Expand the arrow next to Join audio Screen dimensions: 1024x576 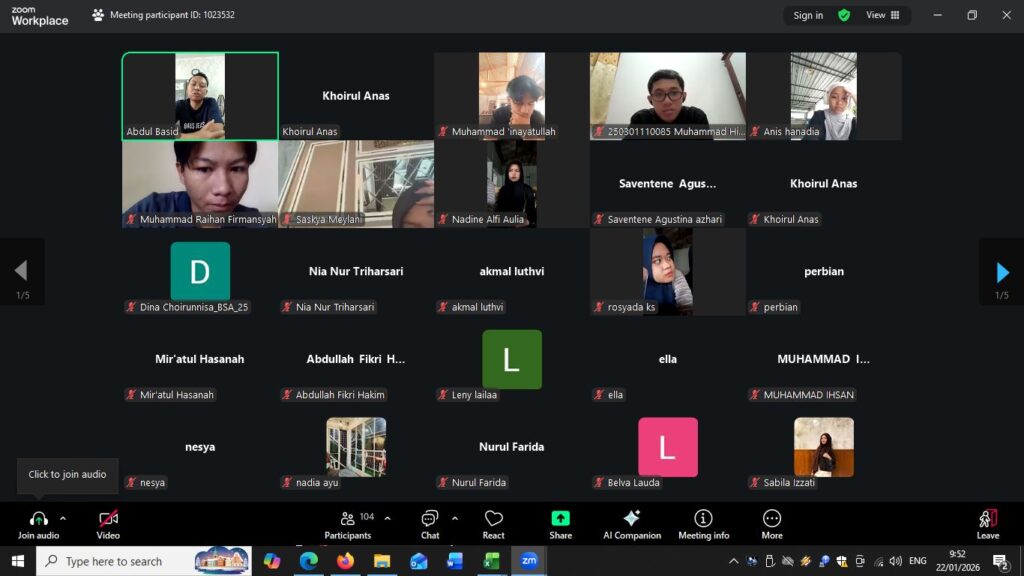point(63,518)
